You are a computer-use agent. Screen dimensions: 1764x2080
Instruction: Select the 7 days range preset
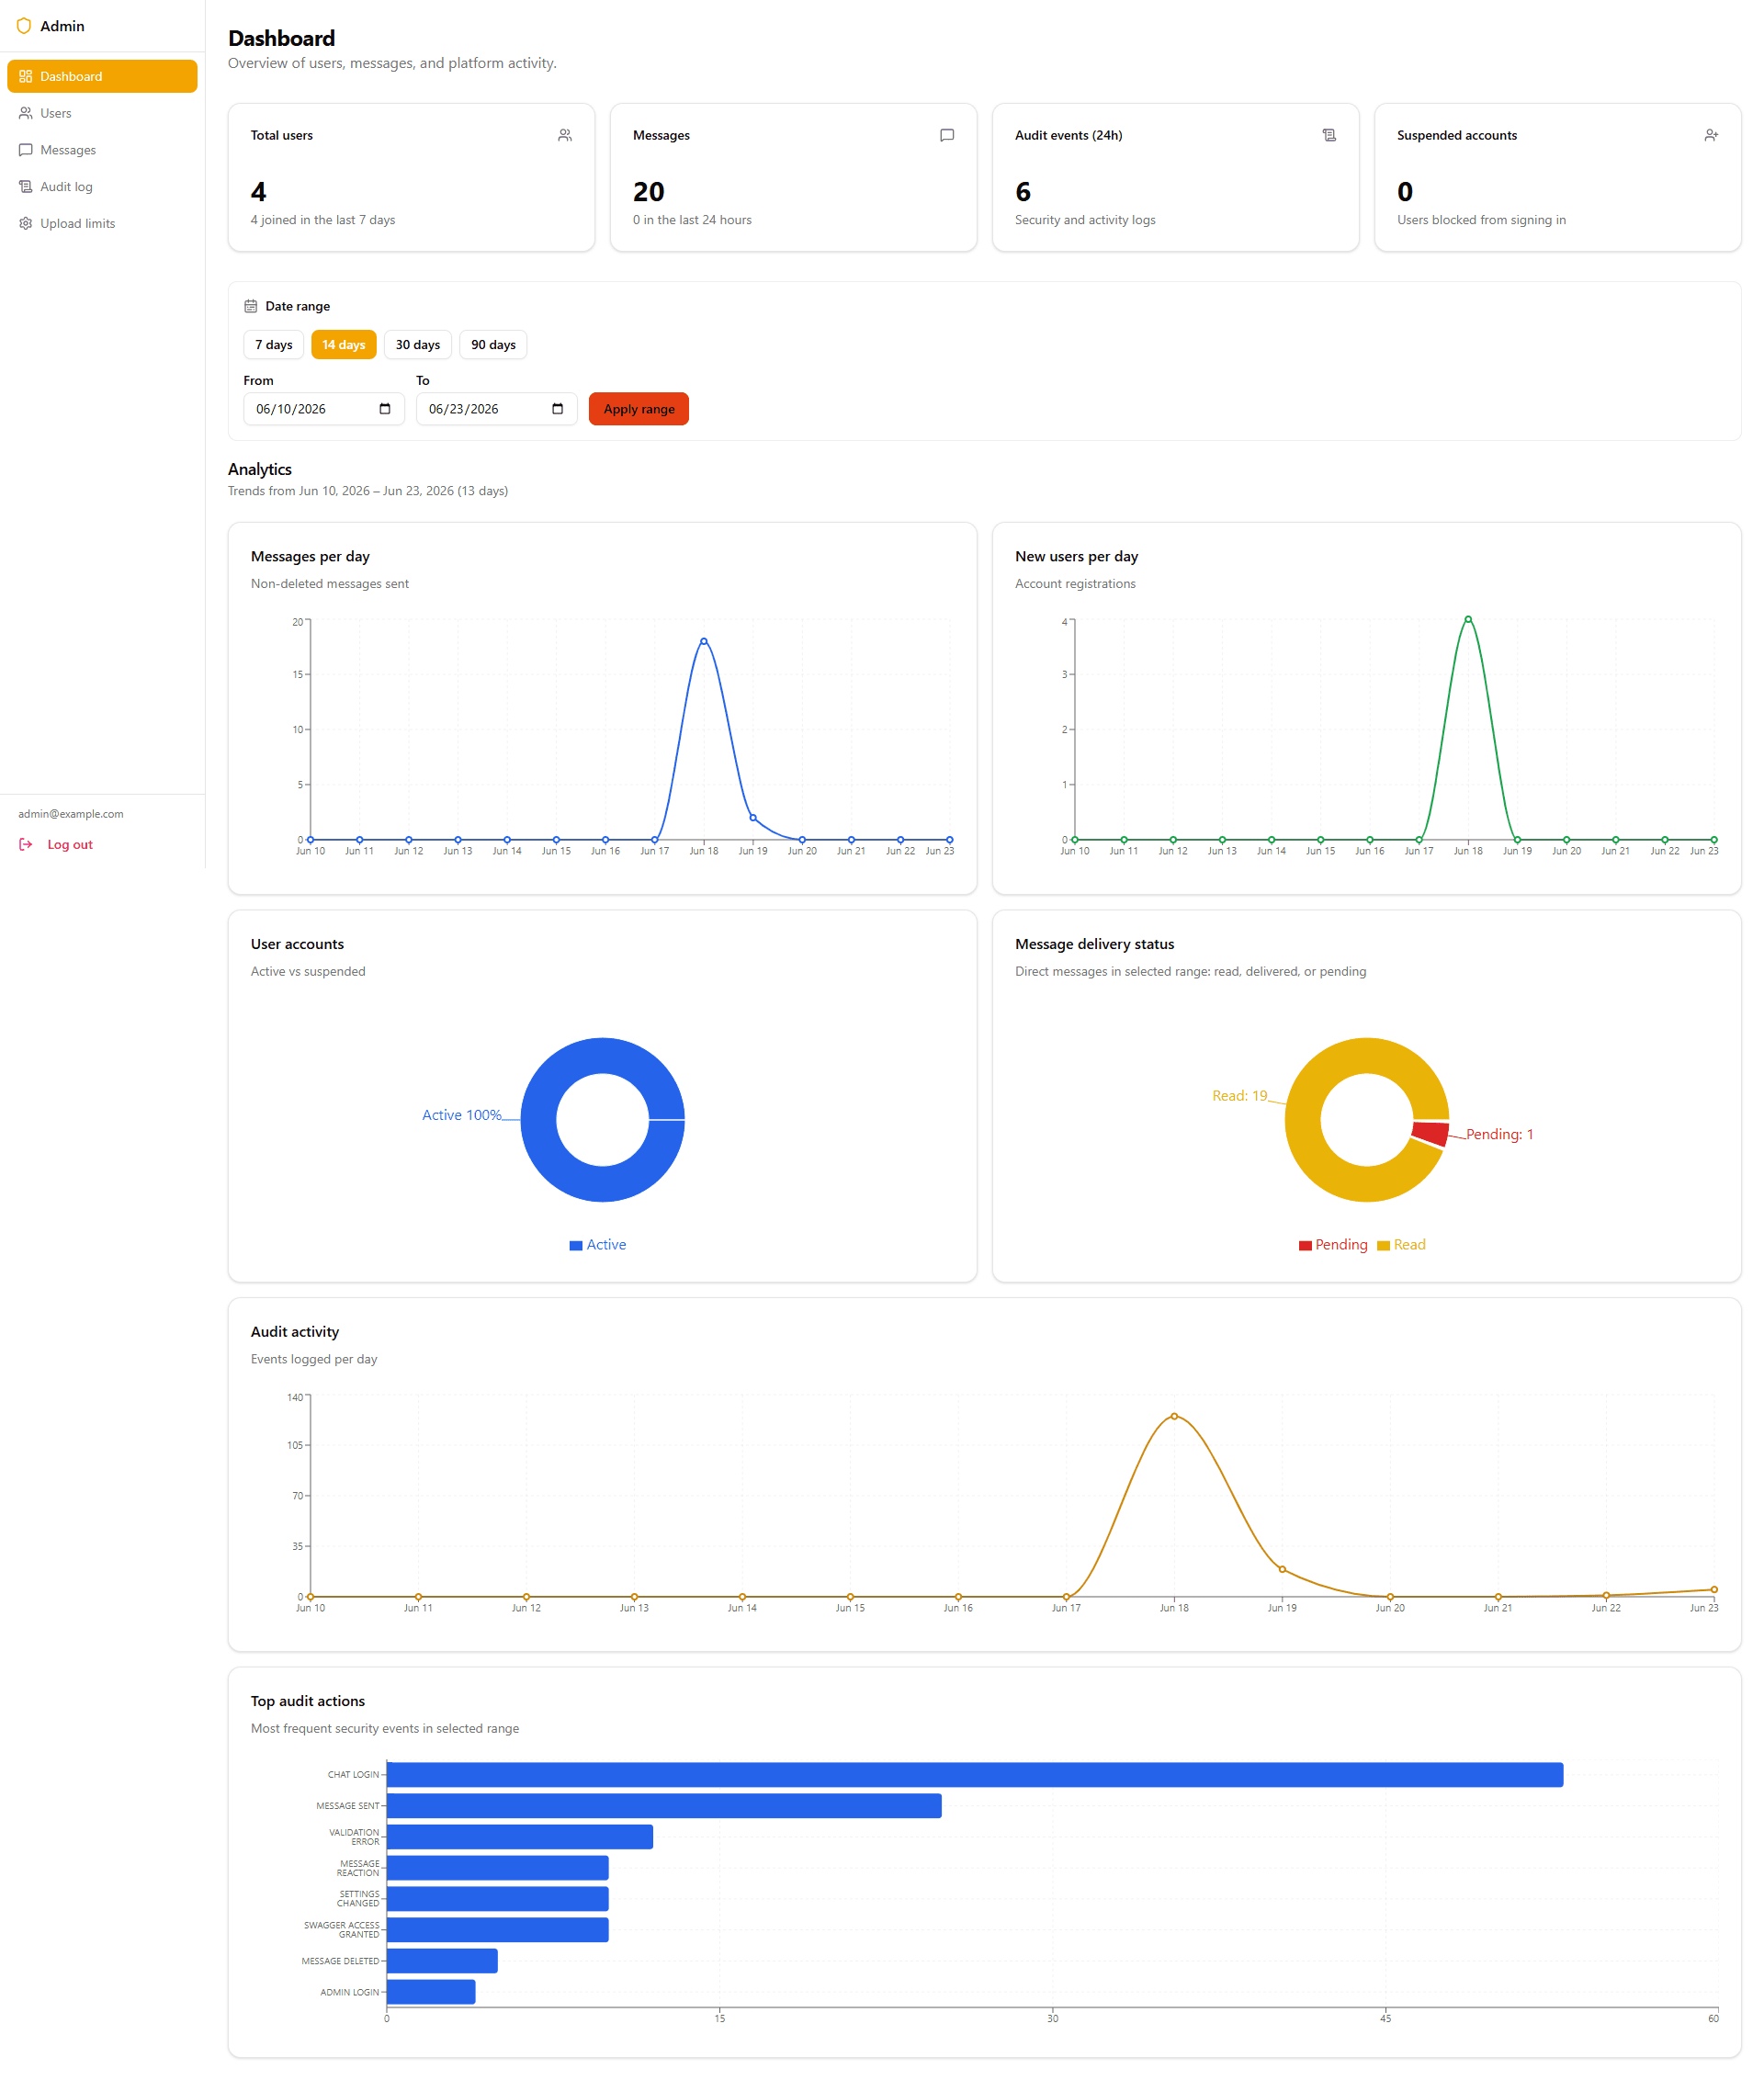273,344
